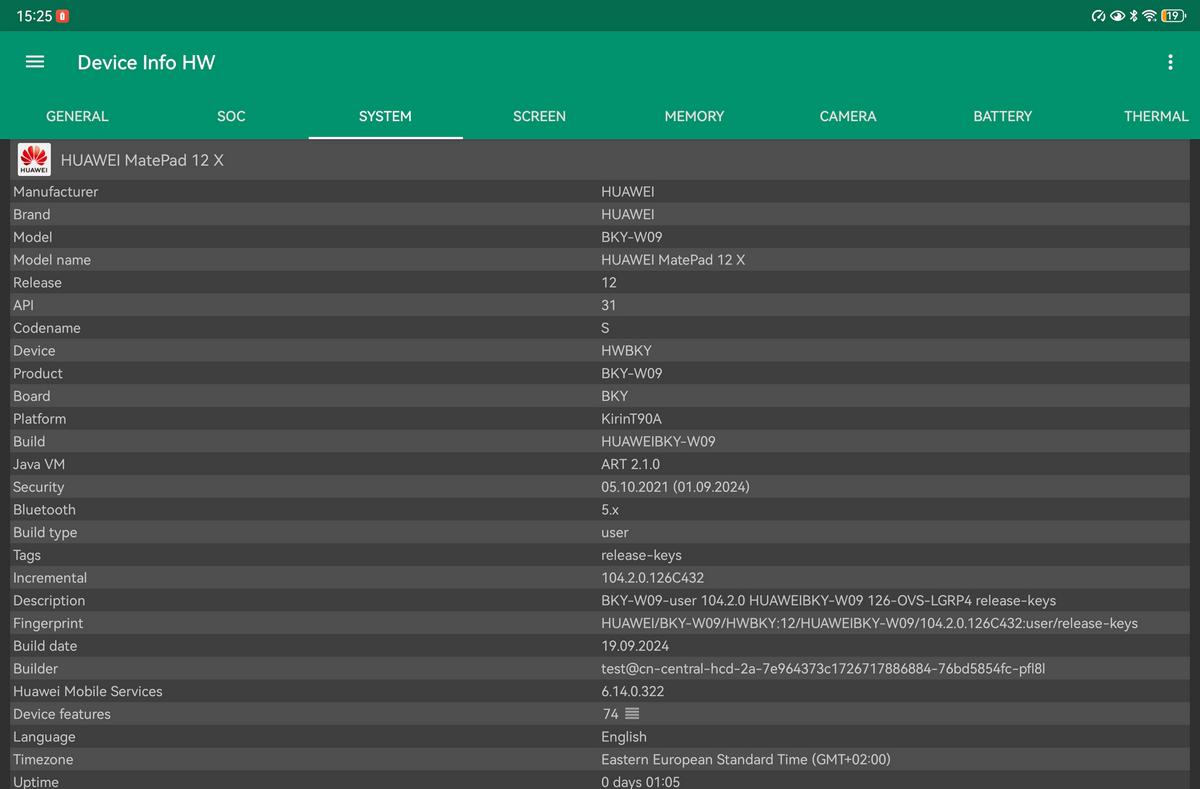Tap Huawei Mobile Services version 6.14.0.322

click(633, 692)
